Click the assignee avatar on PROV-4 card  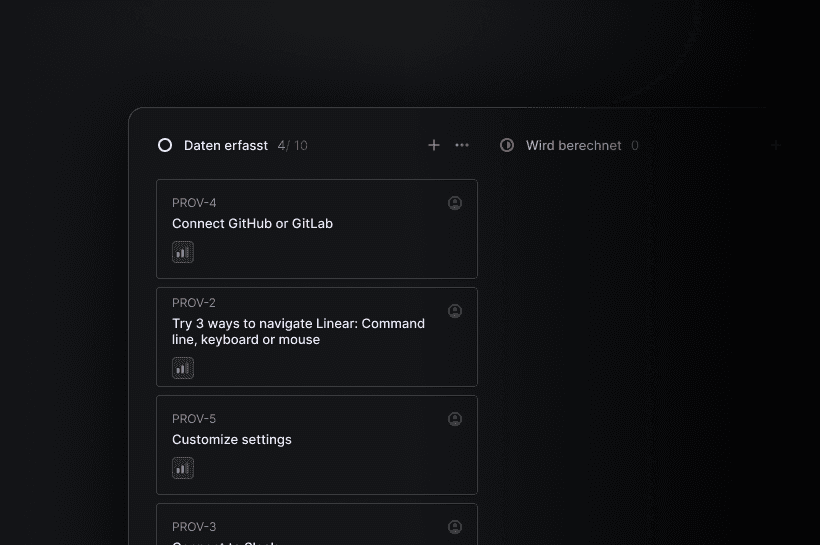pos(455,203)
